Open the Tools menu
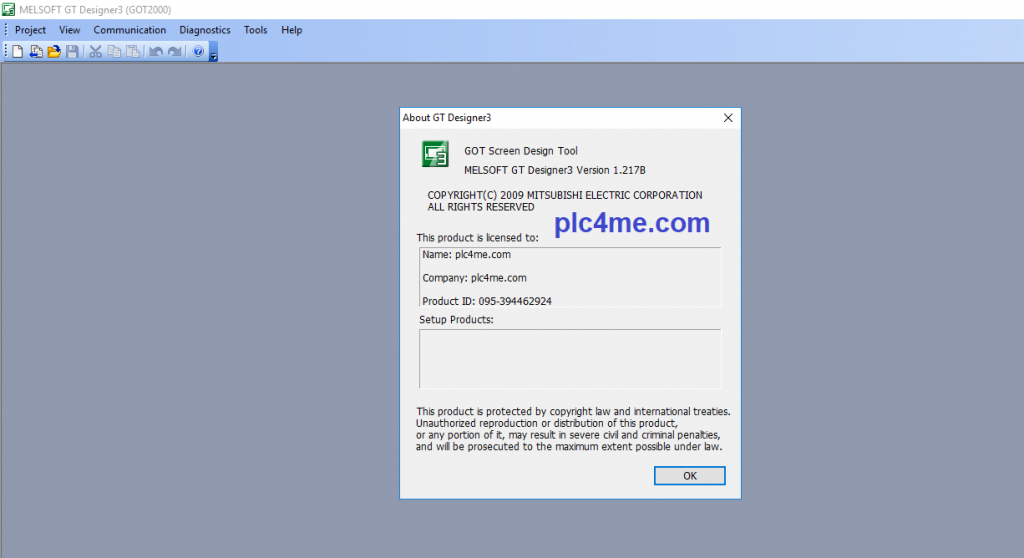Image resolution: width=1024 pixels, height=558 pixels. (x=255, y=30)
